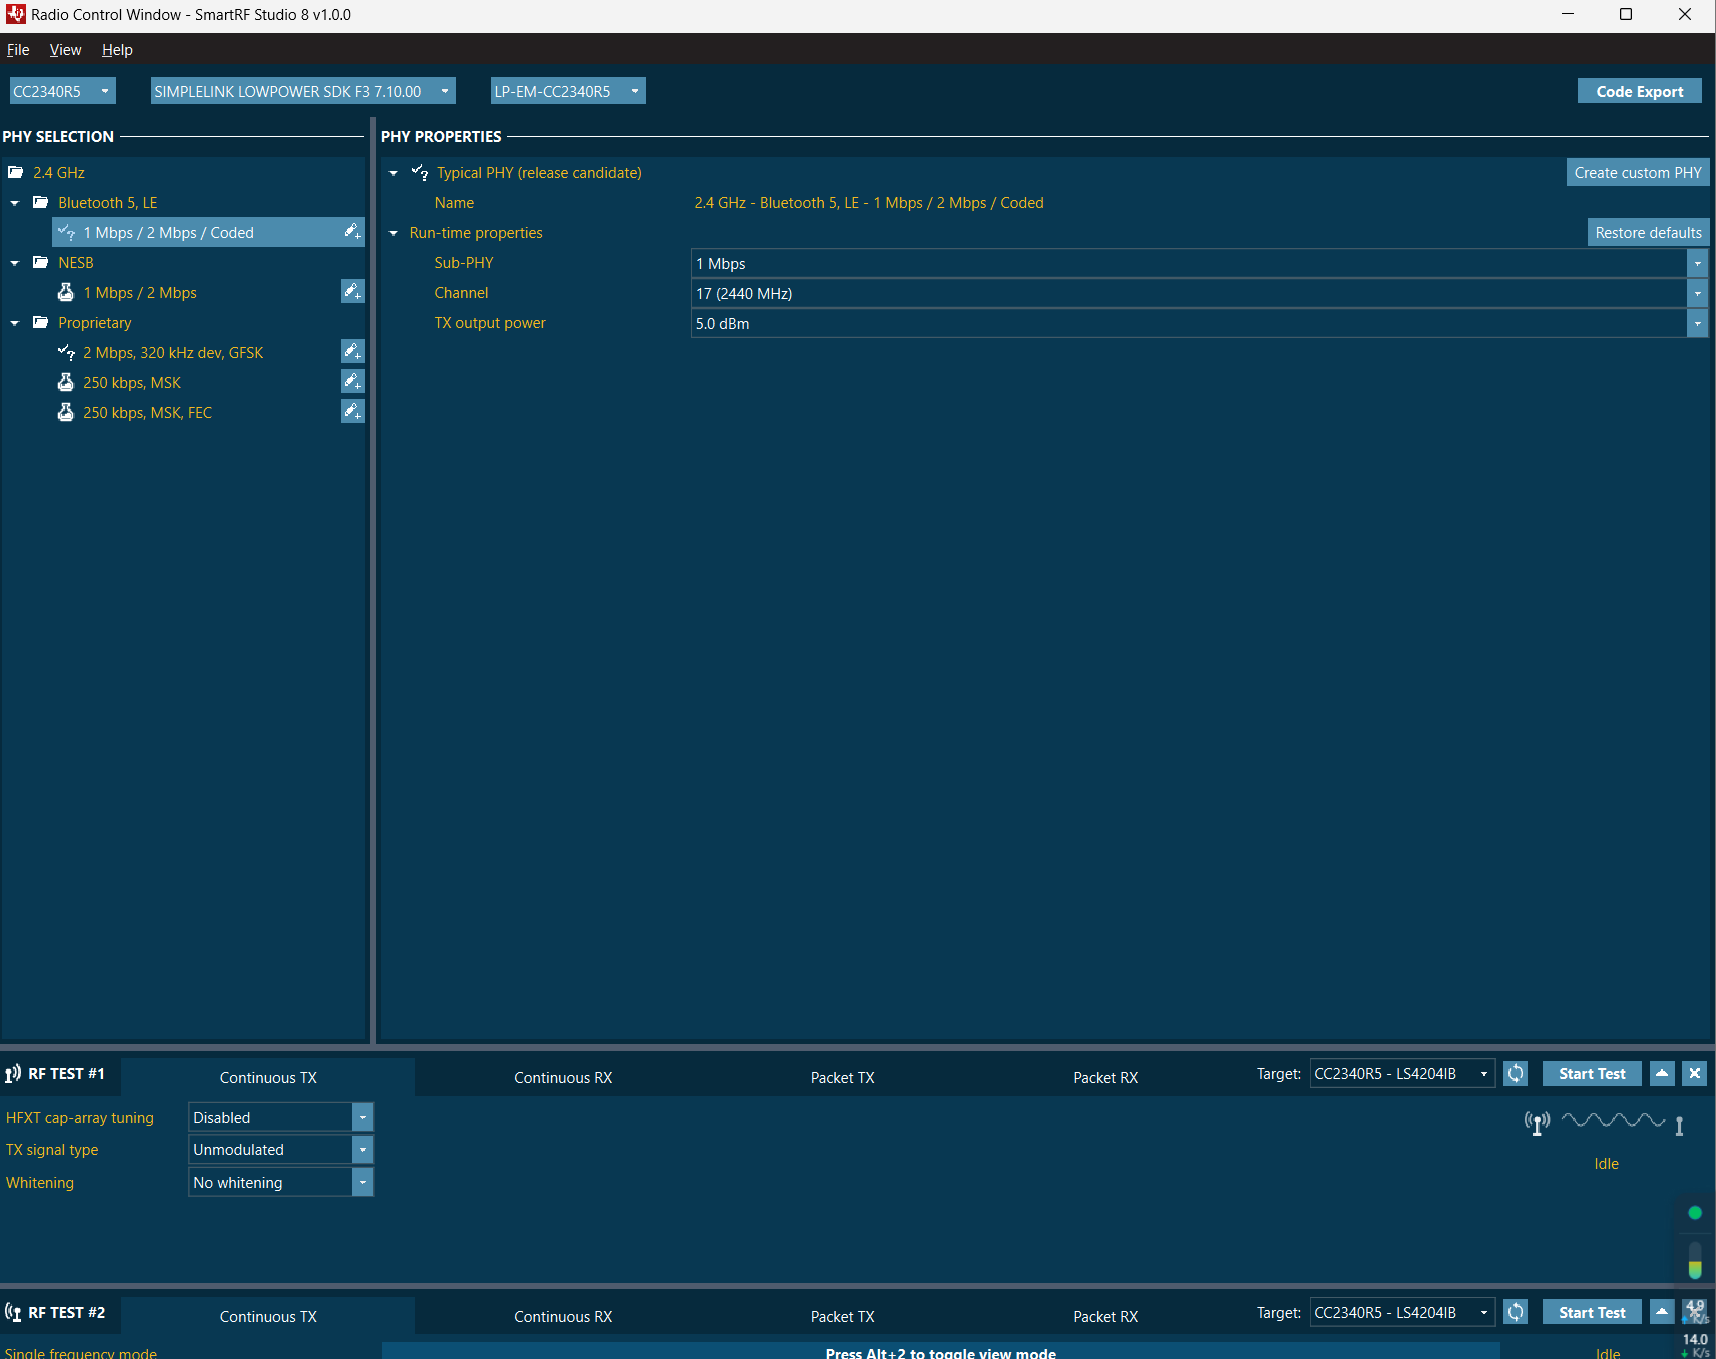Collapse the Bluetooth 5, LE tree node

point(15,203)
